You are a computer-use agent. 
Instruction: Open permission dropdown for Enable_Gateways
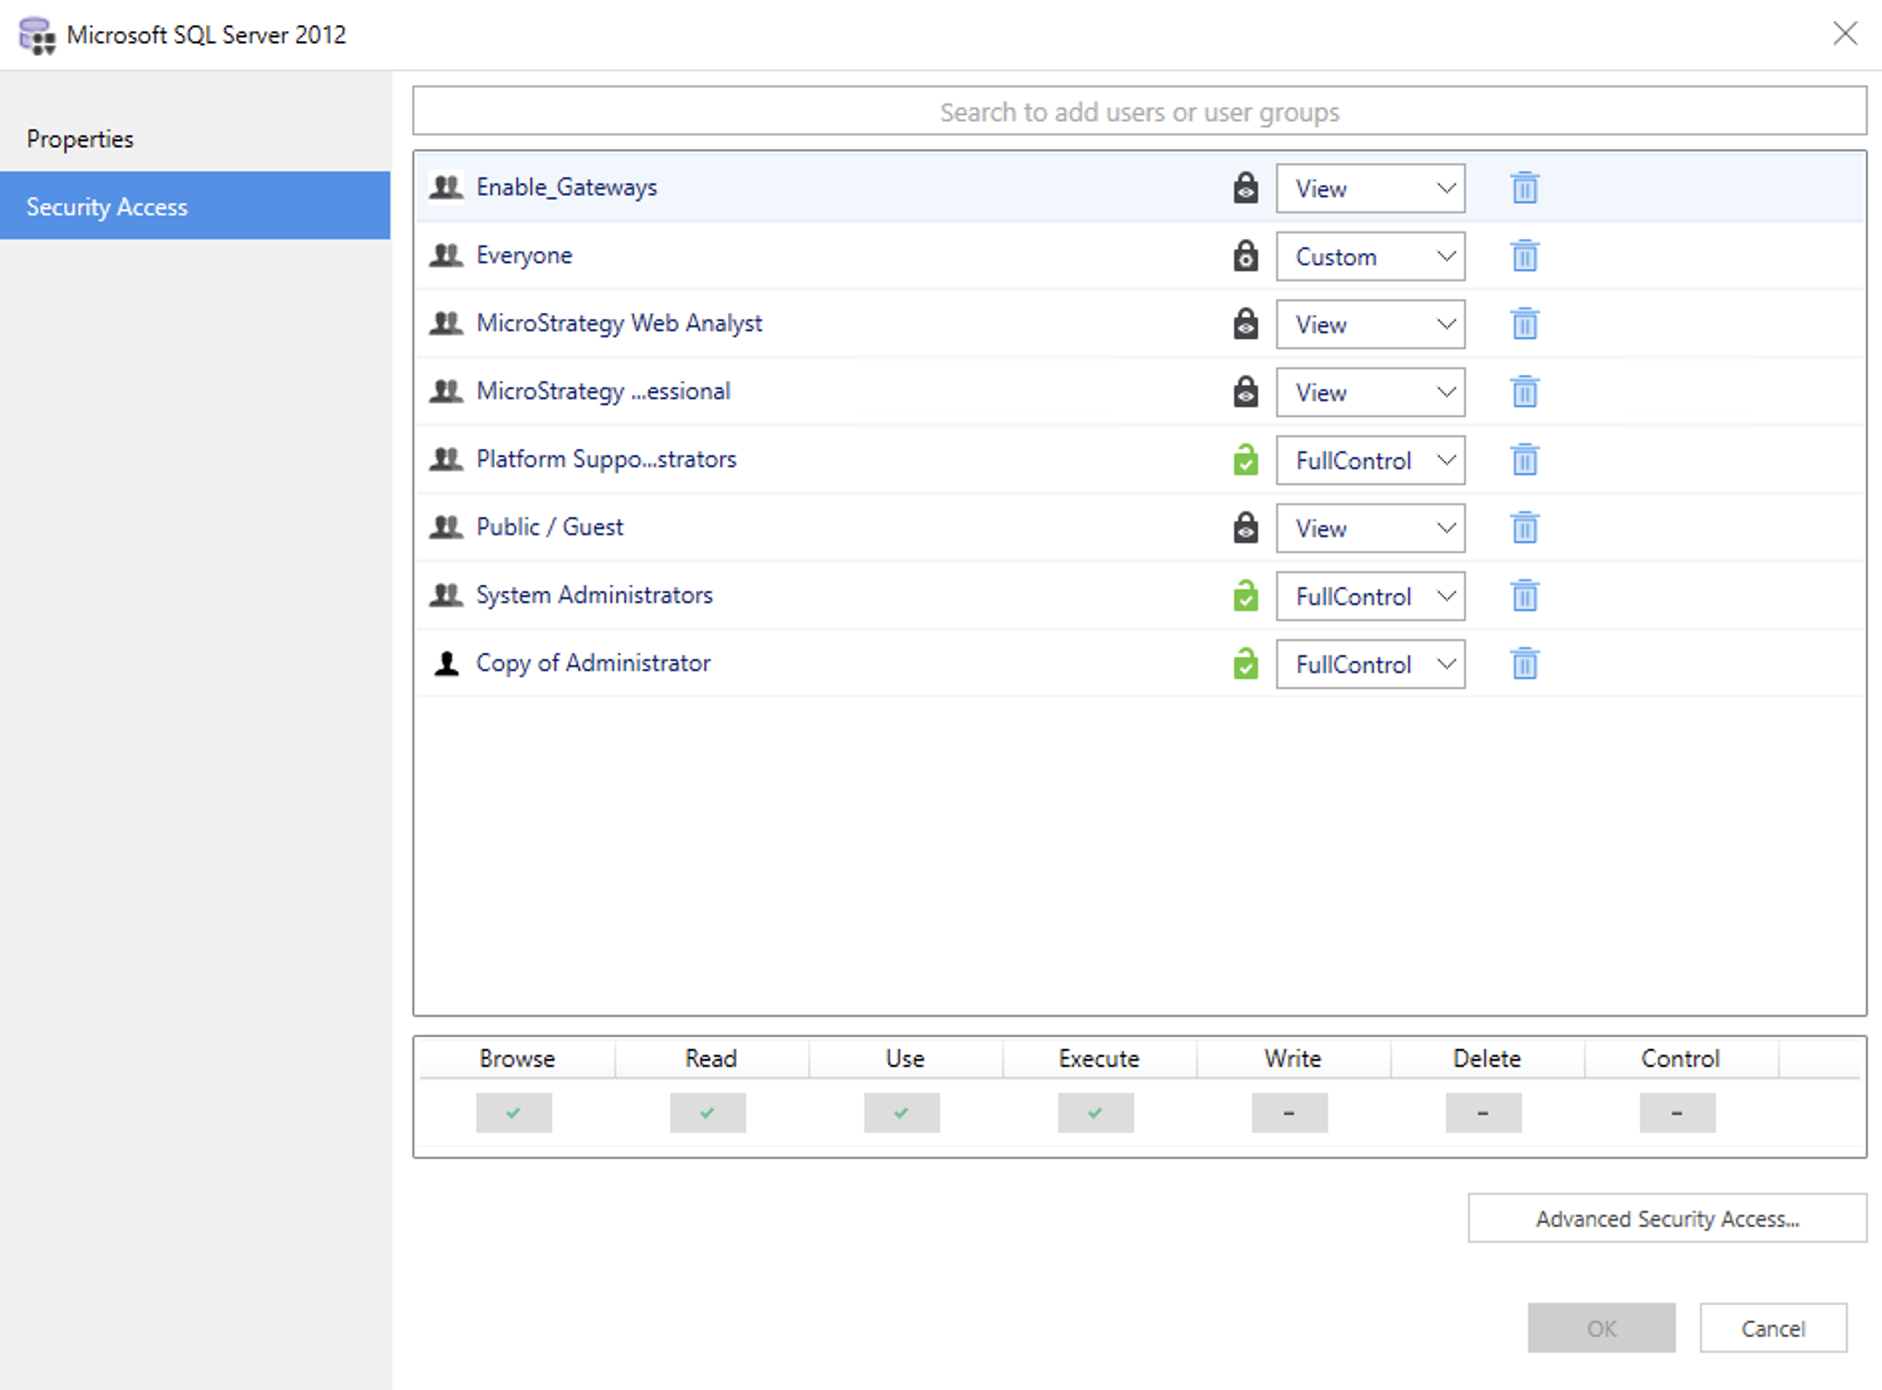tap(1370, 189)
